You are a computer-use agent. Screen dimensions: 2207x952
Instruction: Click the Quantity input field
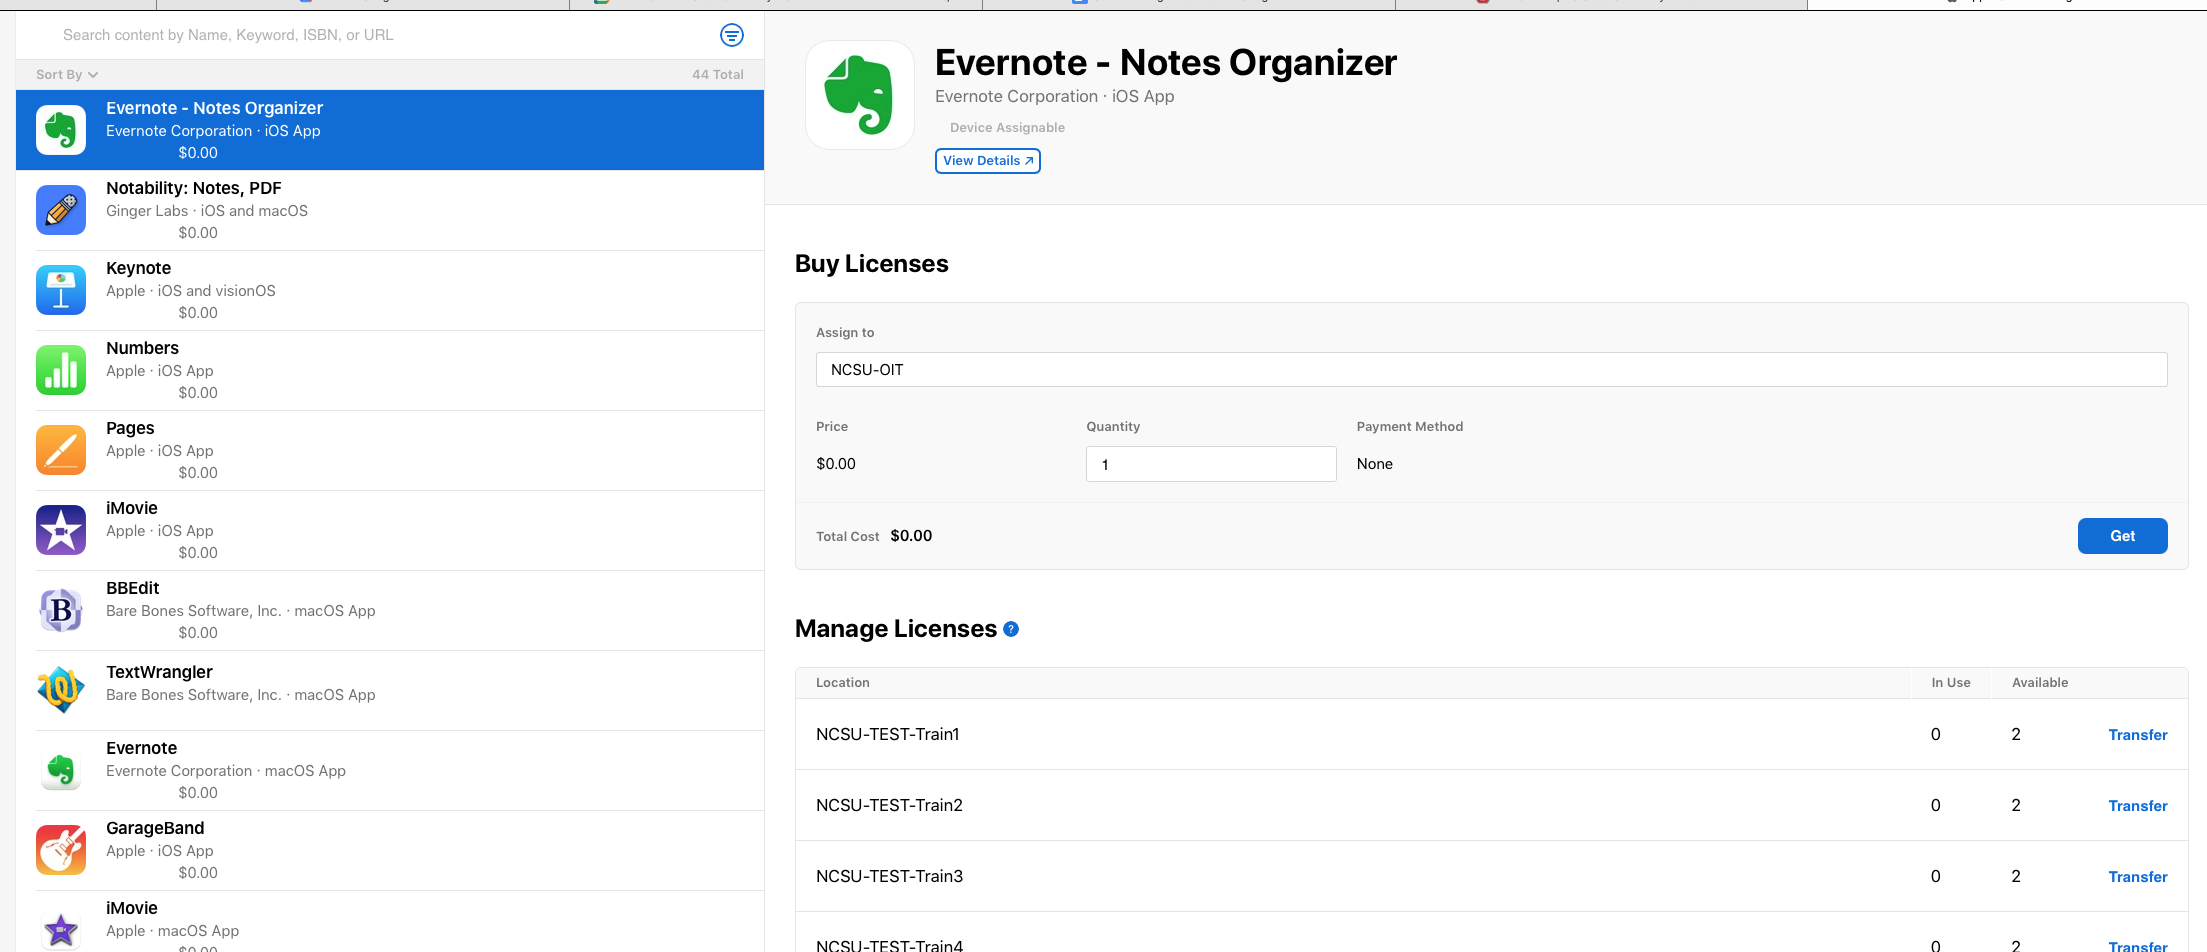(x=1210, y=463)
